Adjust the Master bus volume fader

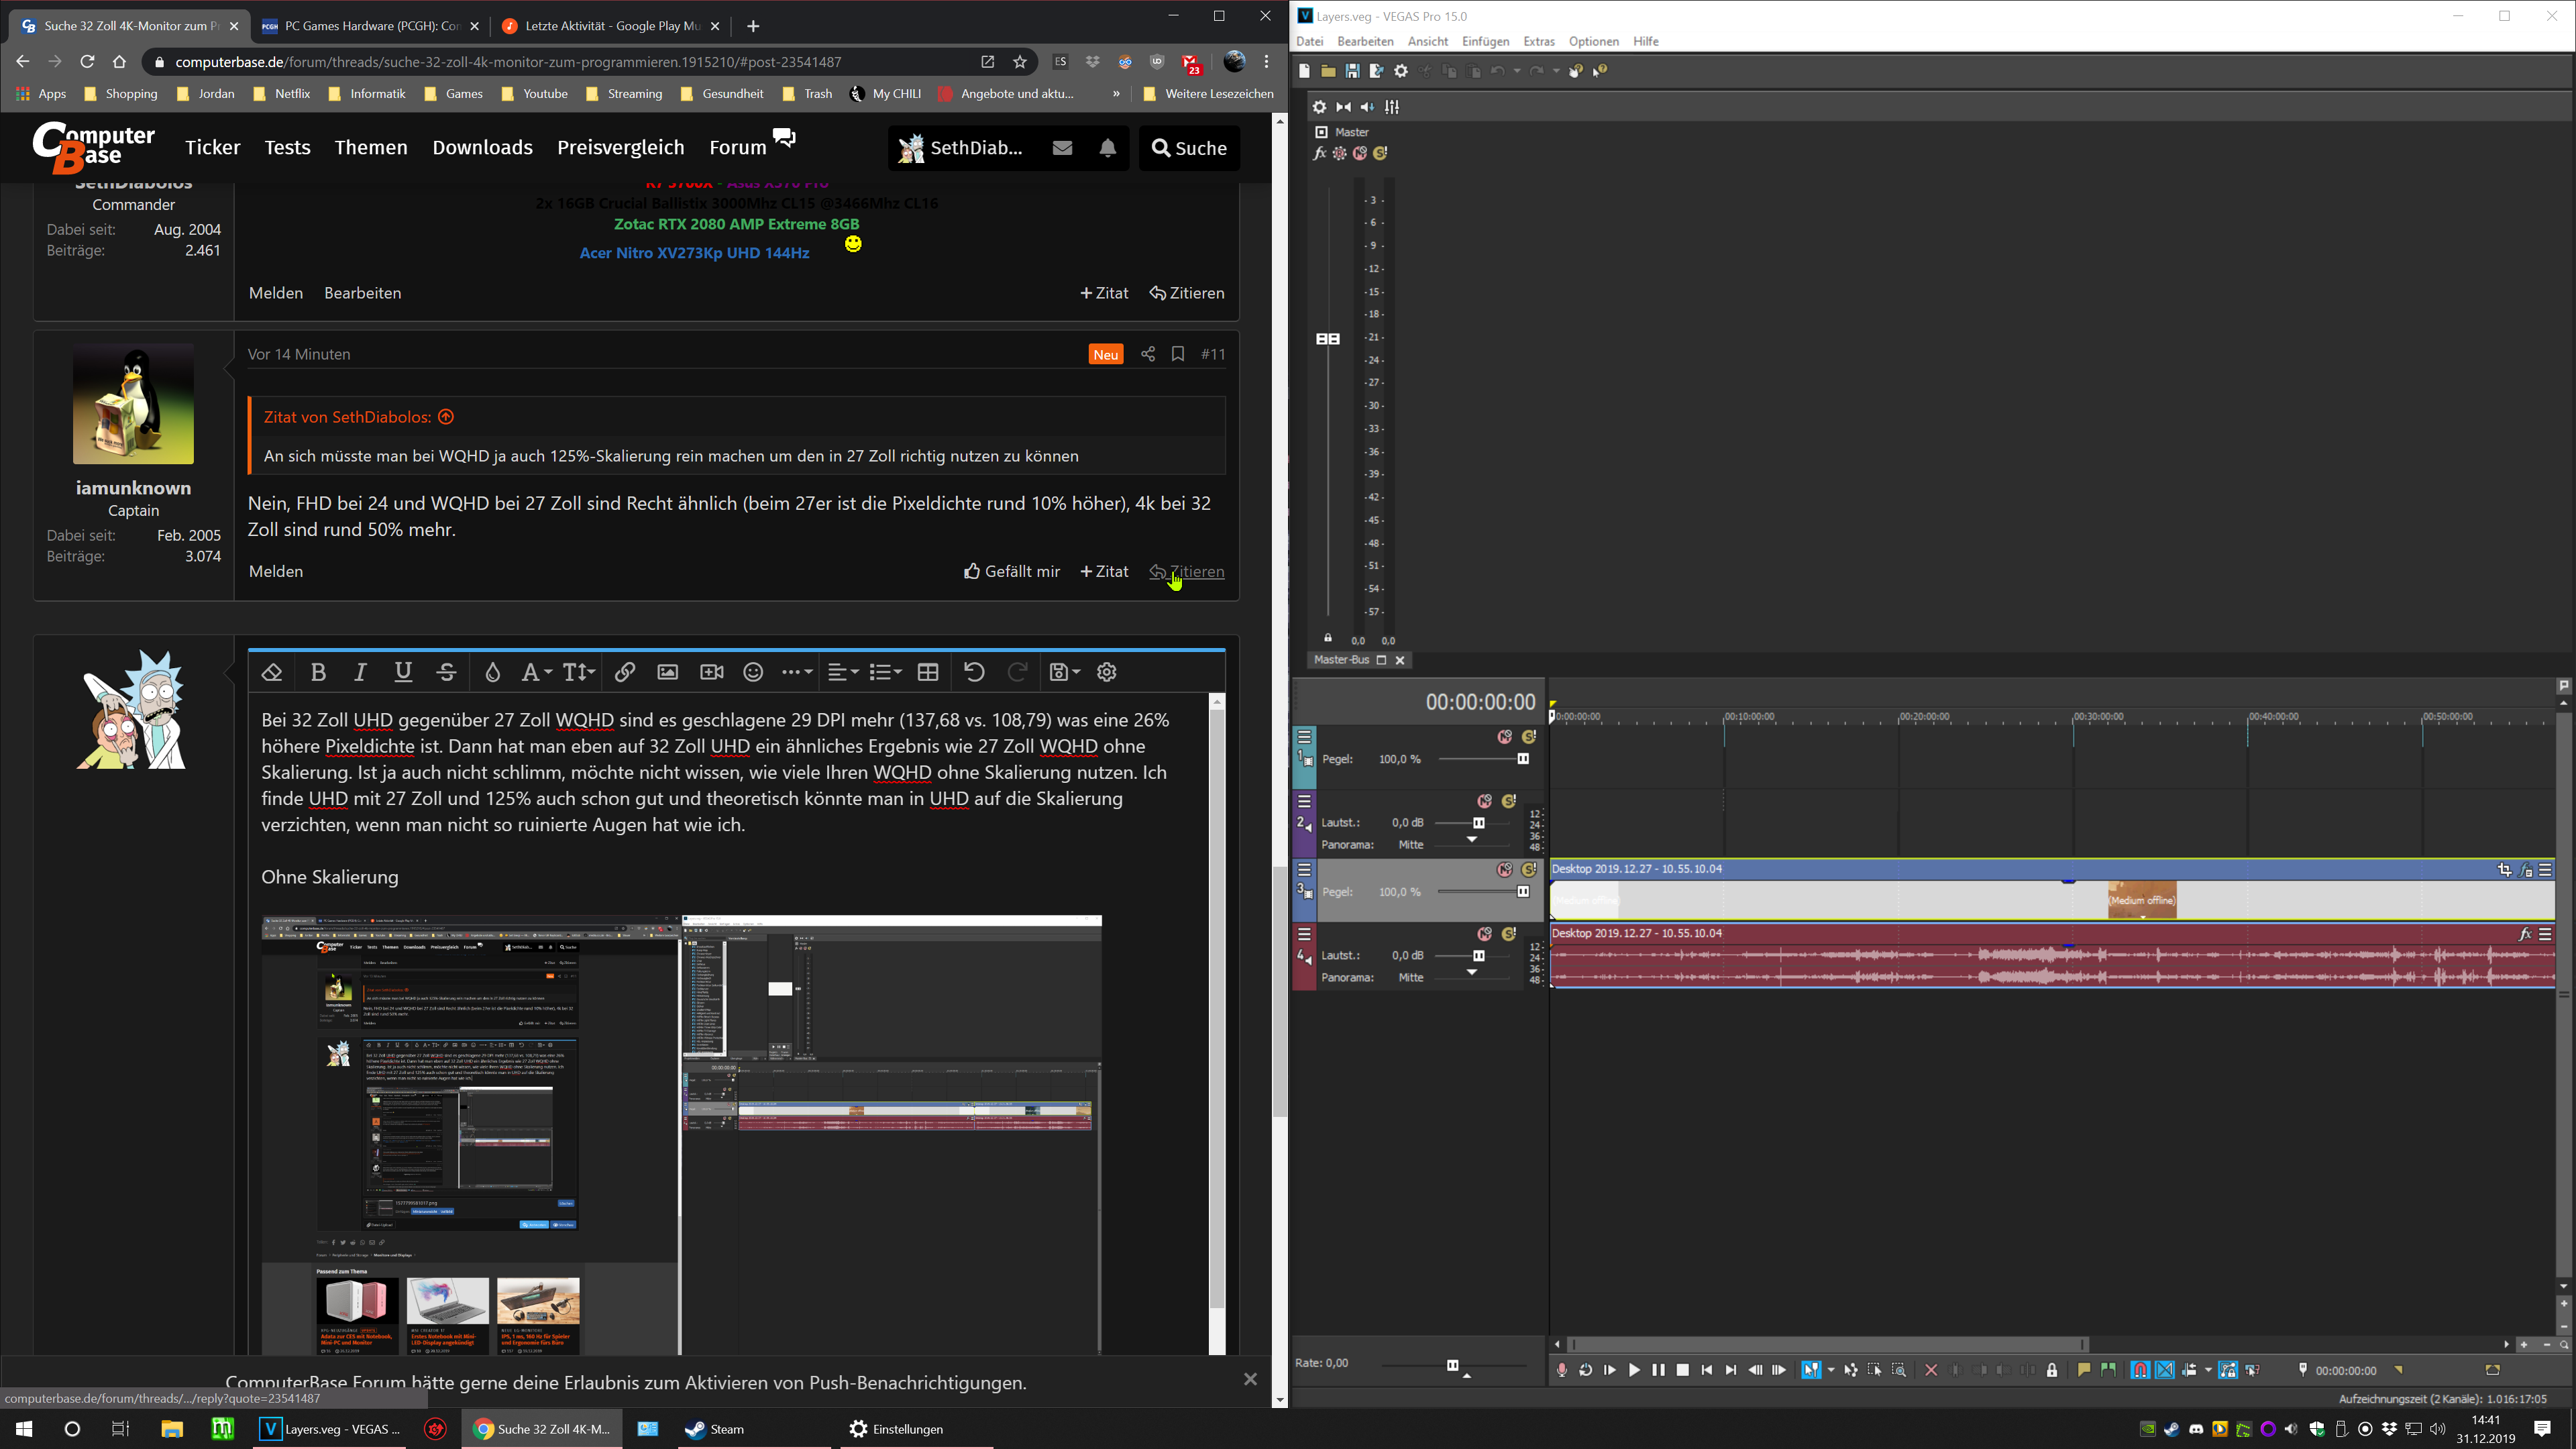[x=1327, y=339]
